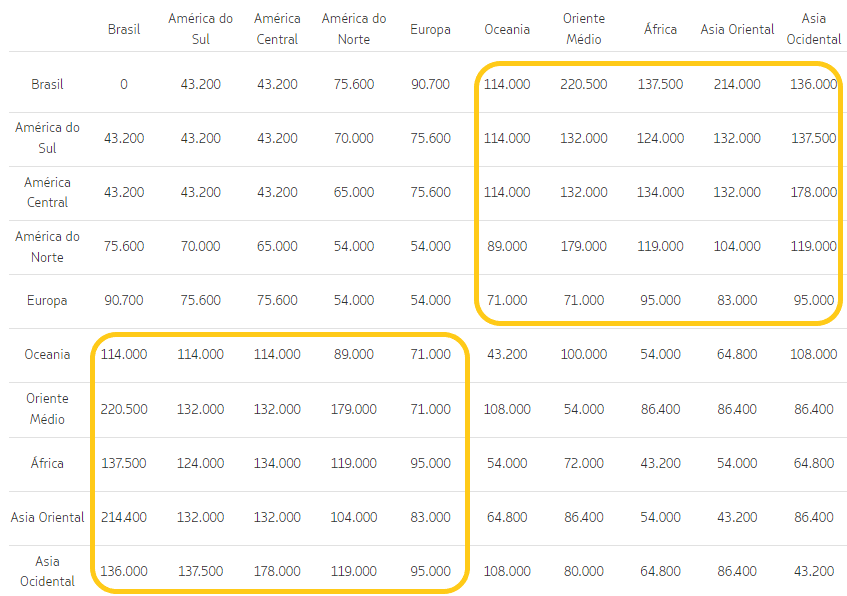This screenshot has height=596, width=847.
Task: Click the Oceania column header
Action: (507, 29)
